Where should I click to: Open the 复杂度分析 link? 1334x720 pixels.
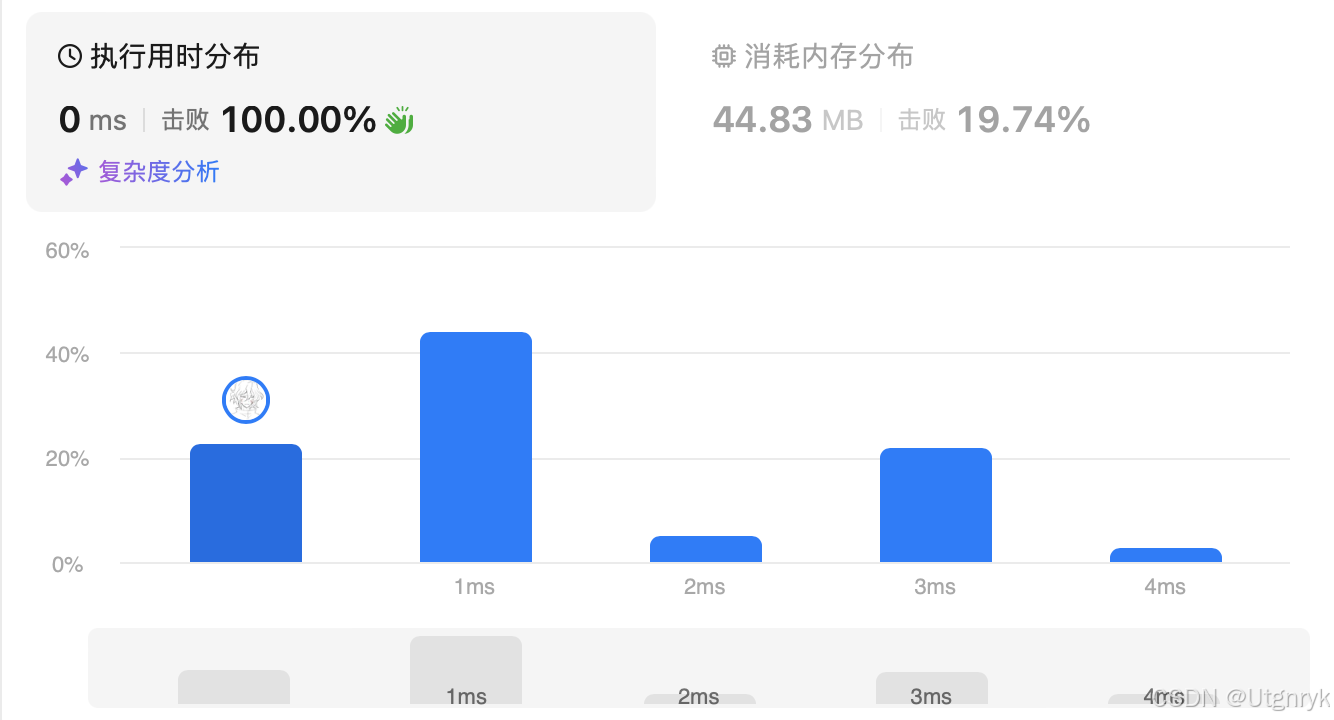159,172
